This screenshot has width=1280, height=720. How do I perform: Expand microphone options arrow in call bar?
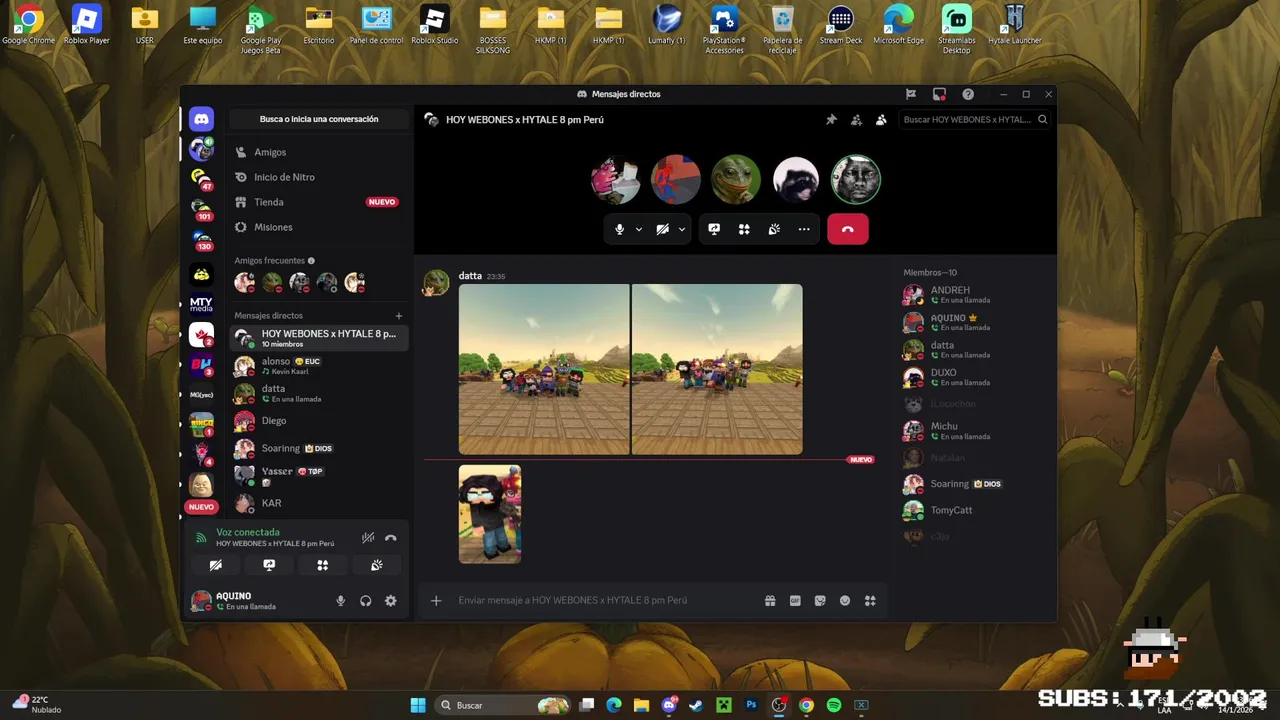638,229
